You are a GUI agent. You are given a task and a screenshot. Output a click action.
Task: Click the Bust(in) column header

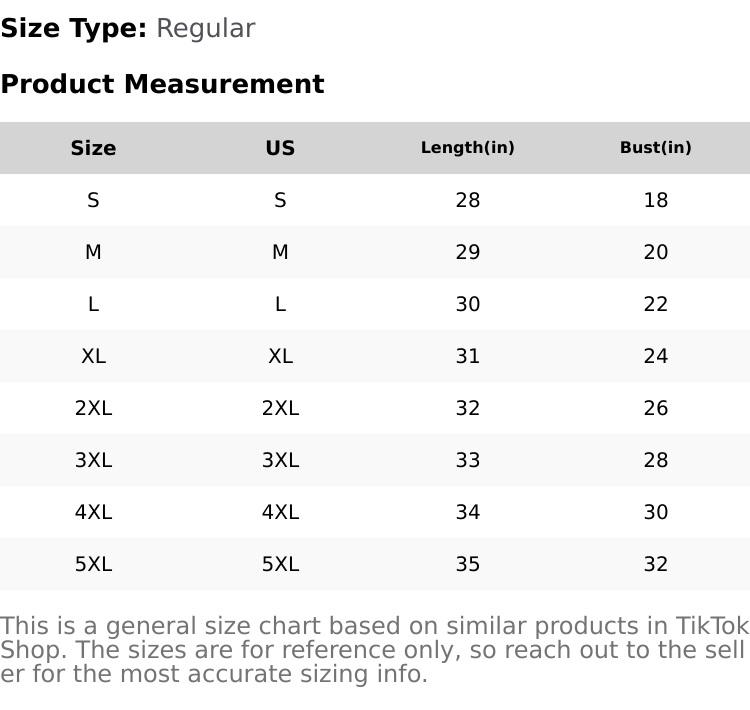tap(655, 148)
